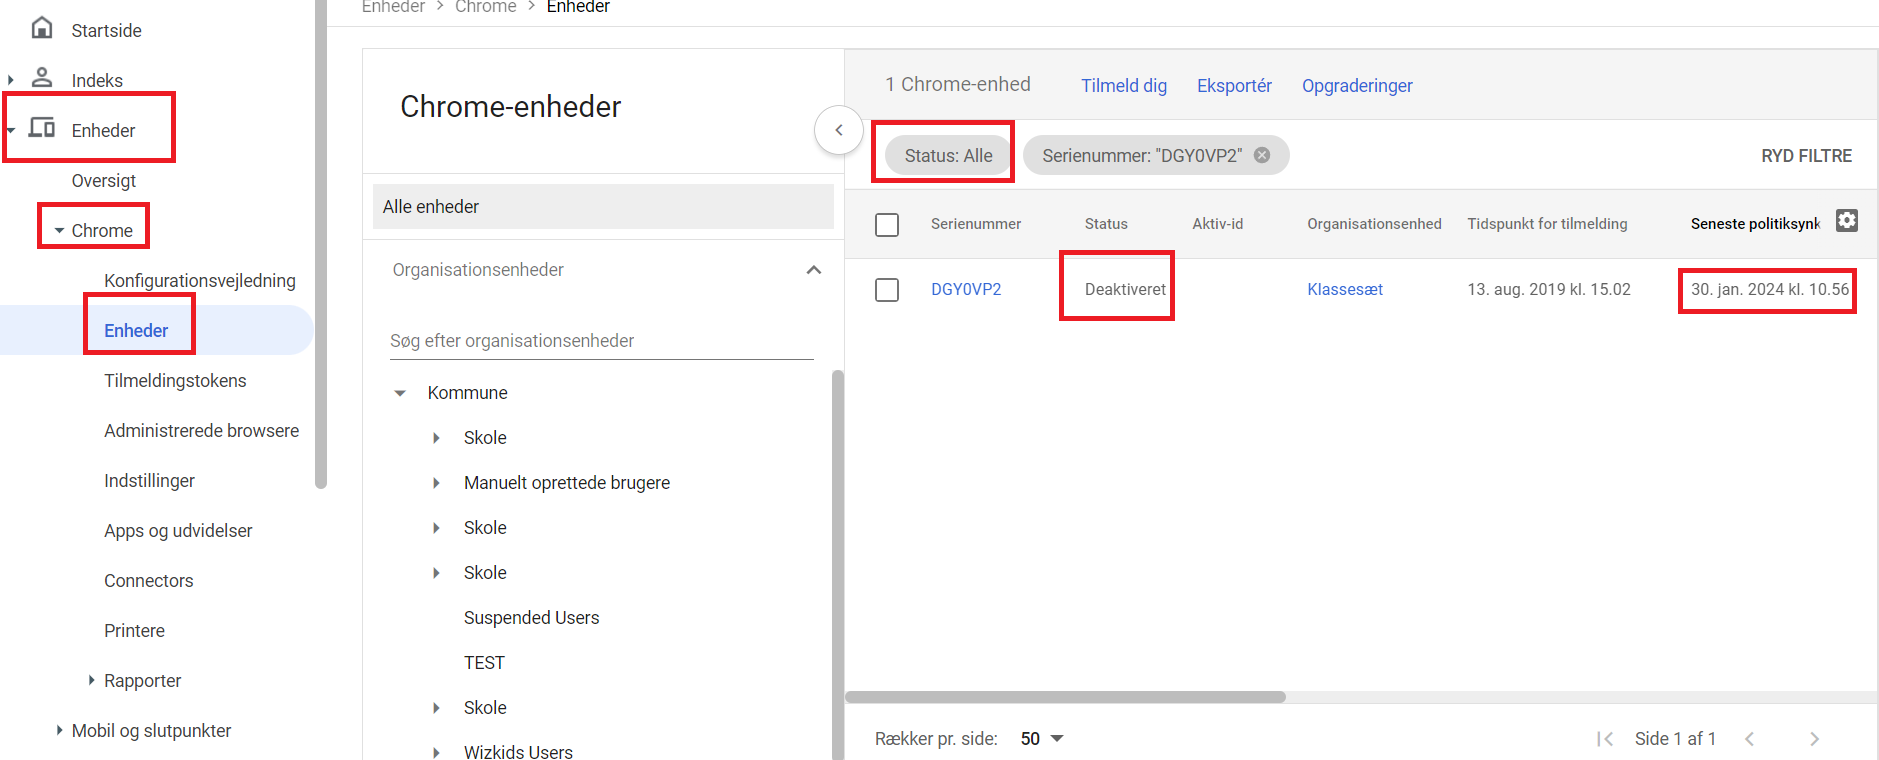Open column settings gear icon

pyautogui.click(x=1846, y=221)
